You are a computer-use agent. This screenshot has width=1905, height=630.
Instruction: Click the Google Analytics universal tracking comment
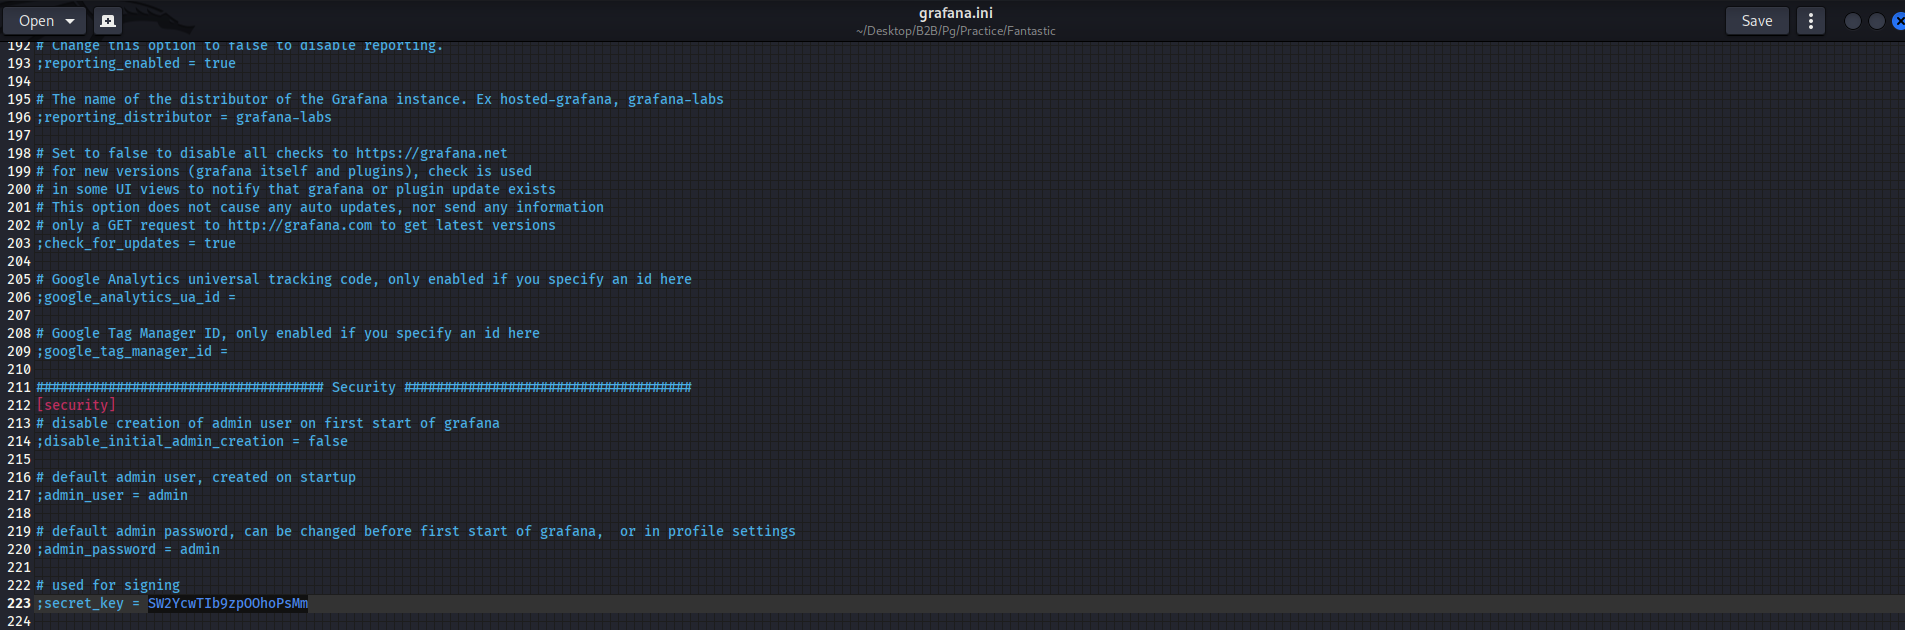[364, 279]
